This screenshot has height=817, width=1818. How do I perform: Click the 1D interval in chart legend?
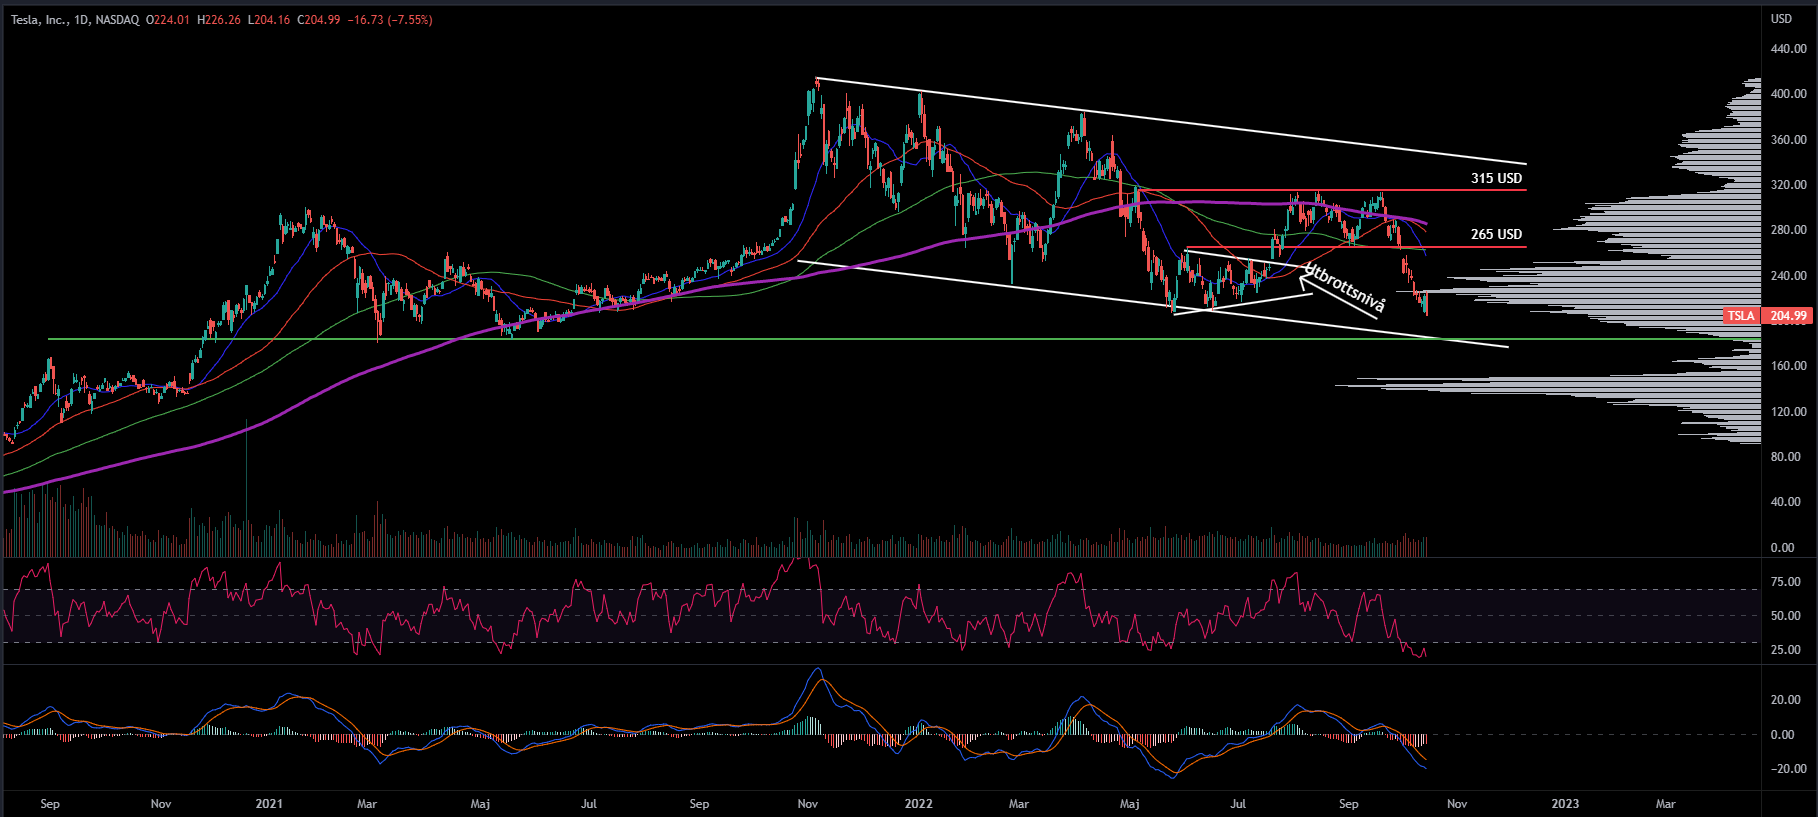tap(82, 20)
